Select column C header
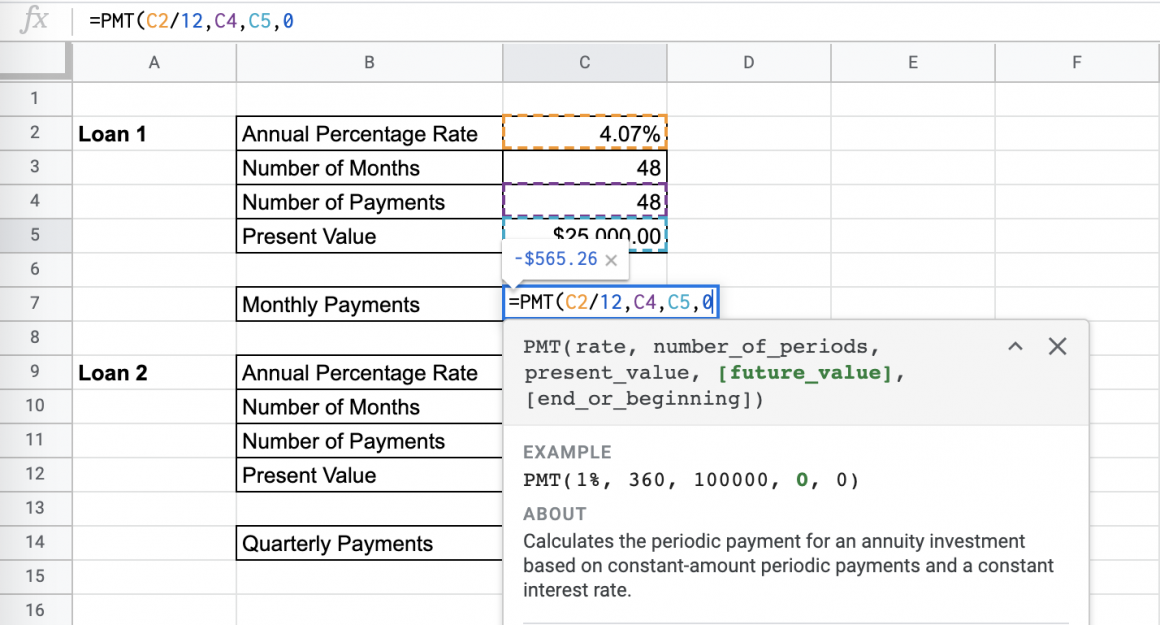 (x=584, y=61)
